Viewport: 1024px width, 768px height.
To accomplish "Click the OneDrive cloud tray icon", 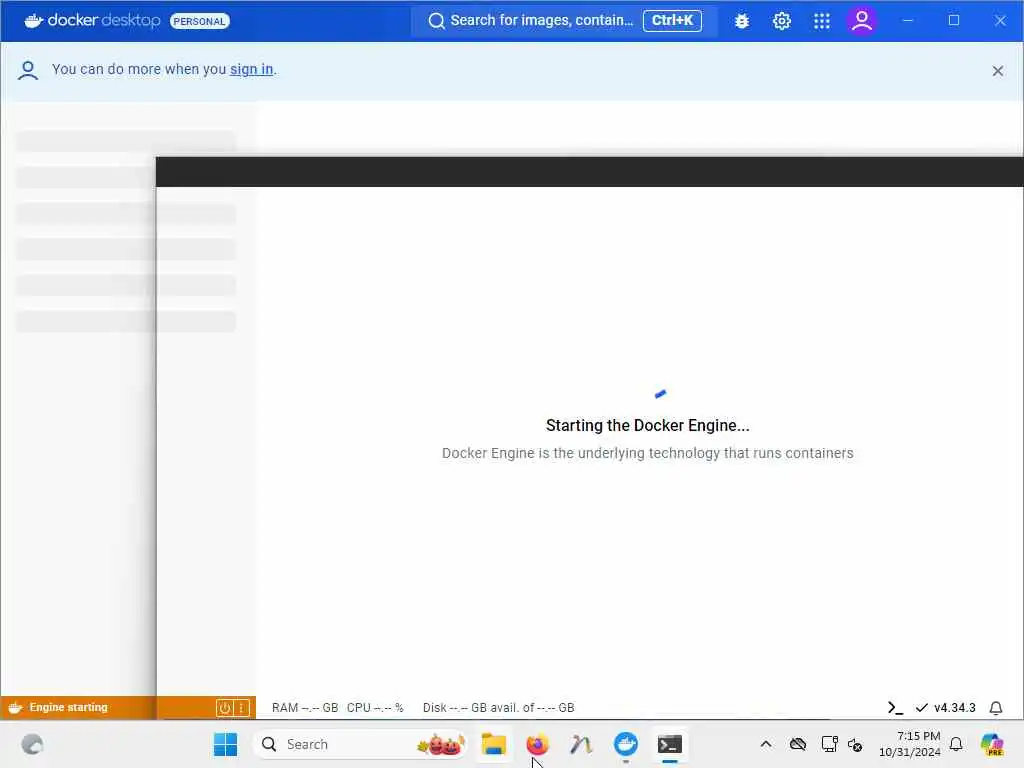I will click(797, 744).
